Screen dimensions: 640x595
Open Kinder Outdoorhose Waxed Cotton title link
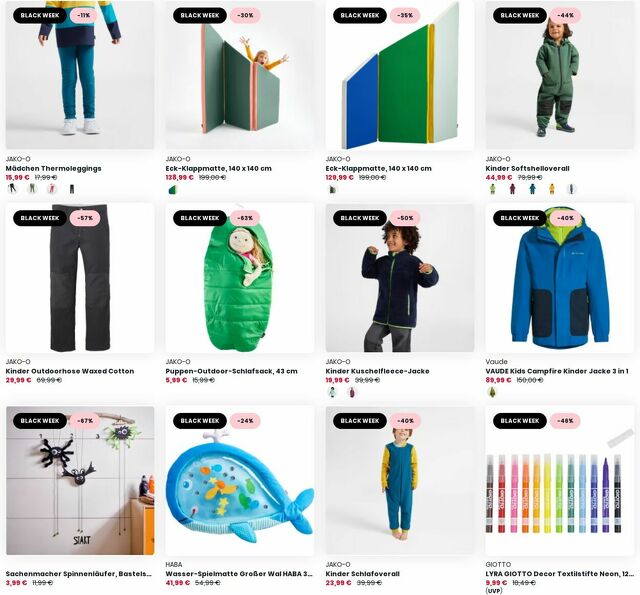pyautogui.click(x=70, y=371)
